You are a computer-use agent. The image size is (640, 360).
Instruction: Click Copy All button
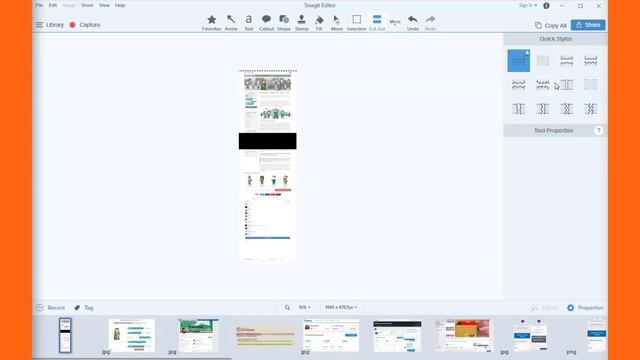[551, 25]
